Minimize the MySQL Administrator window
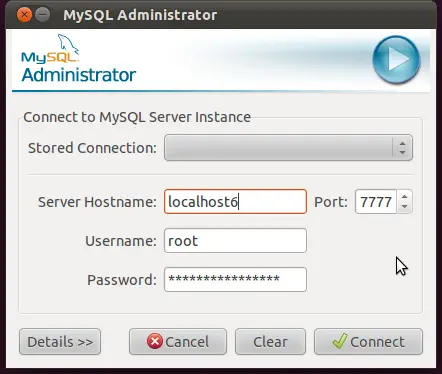This screenshot has width=442, height=374. coord(43,15)
